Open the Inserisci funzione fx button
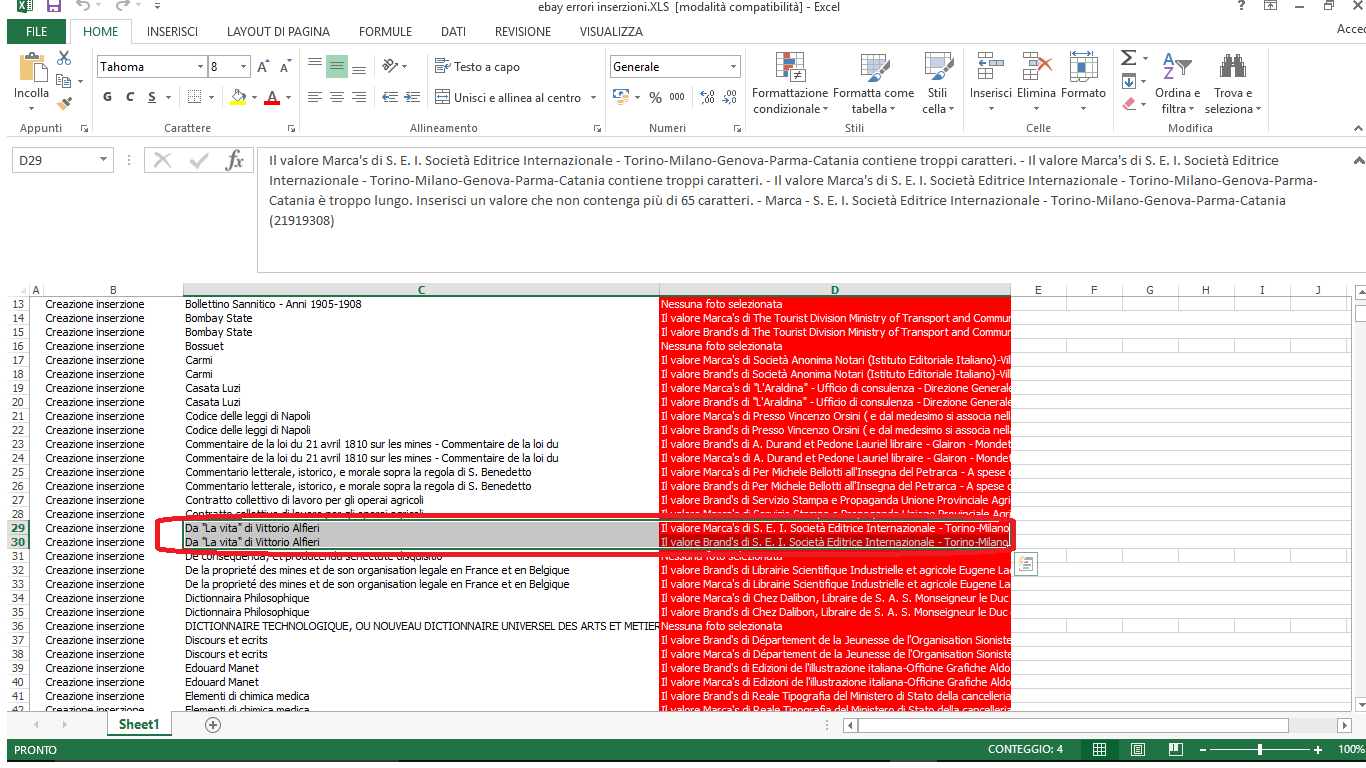This screenshot has height=768, width=1366. 234,160
